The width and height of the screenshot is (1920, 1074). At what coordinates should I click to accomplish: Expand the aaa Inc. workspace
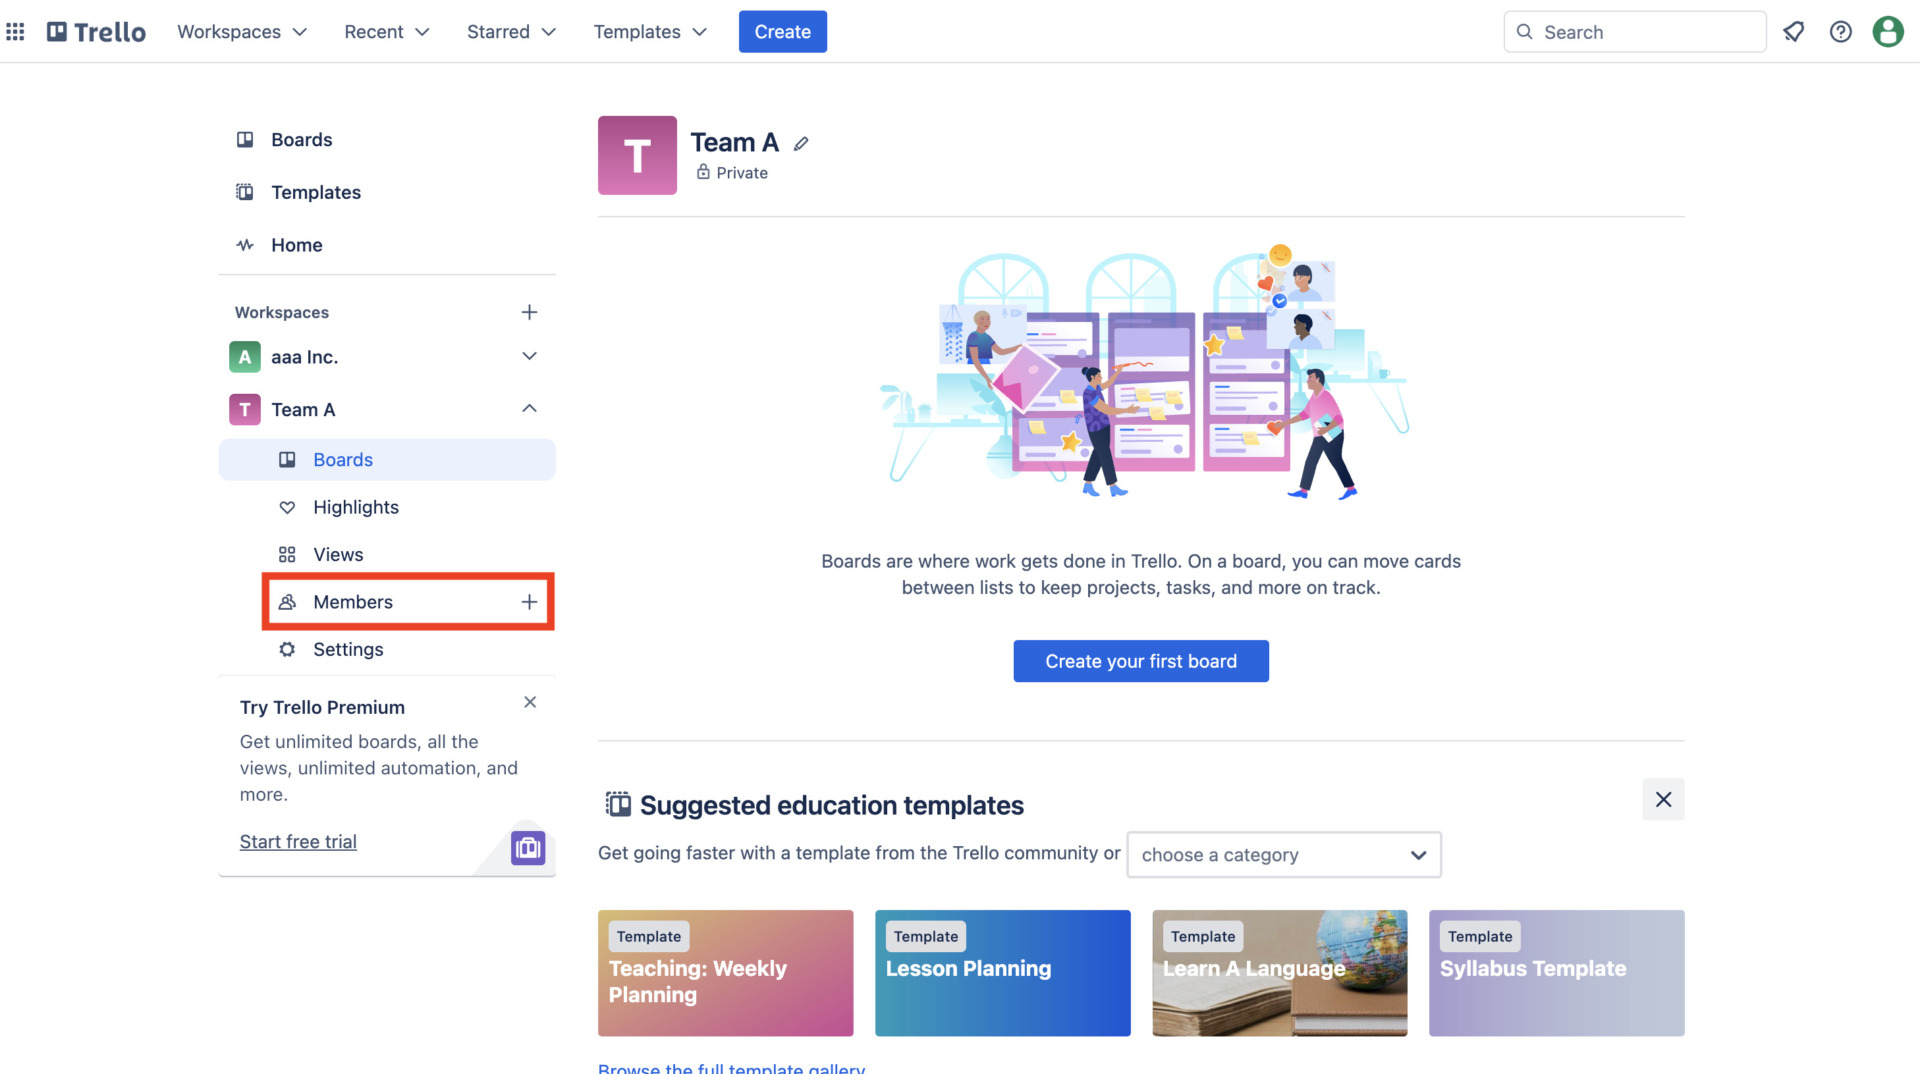[x=529, y=357]
